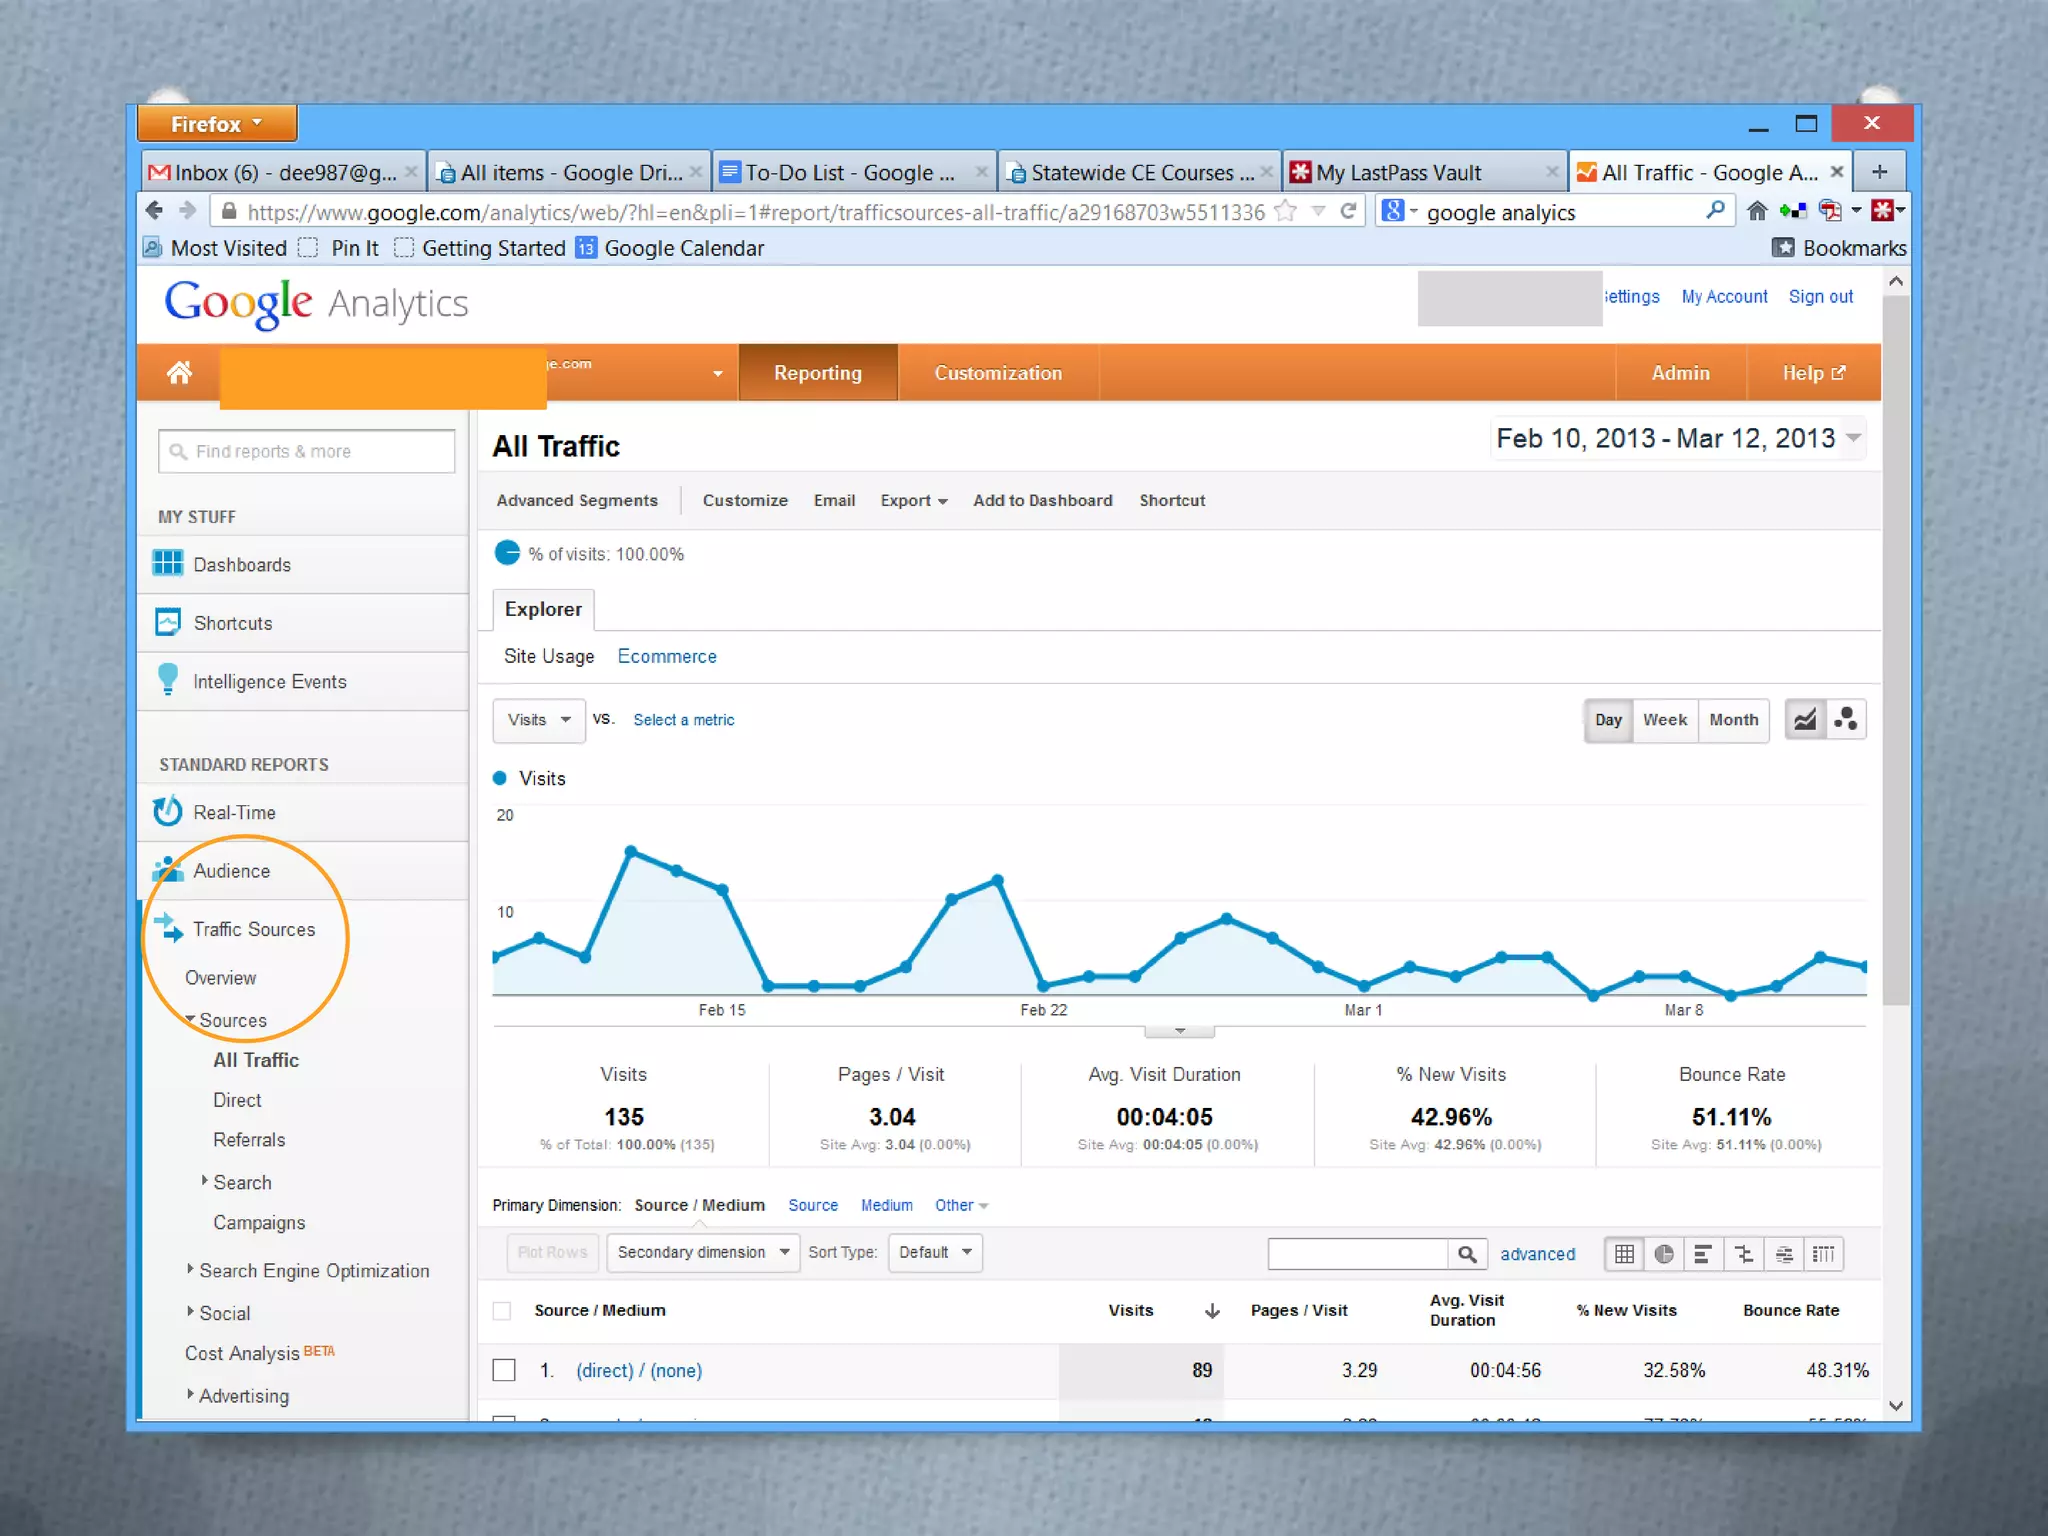
Task: Select the term cloud view icon
Action: click(x=1784, y=1254)
